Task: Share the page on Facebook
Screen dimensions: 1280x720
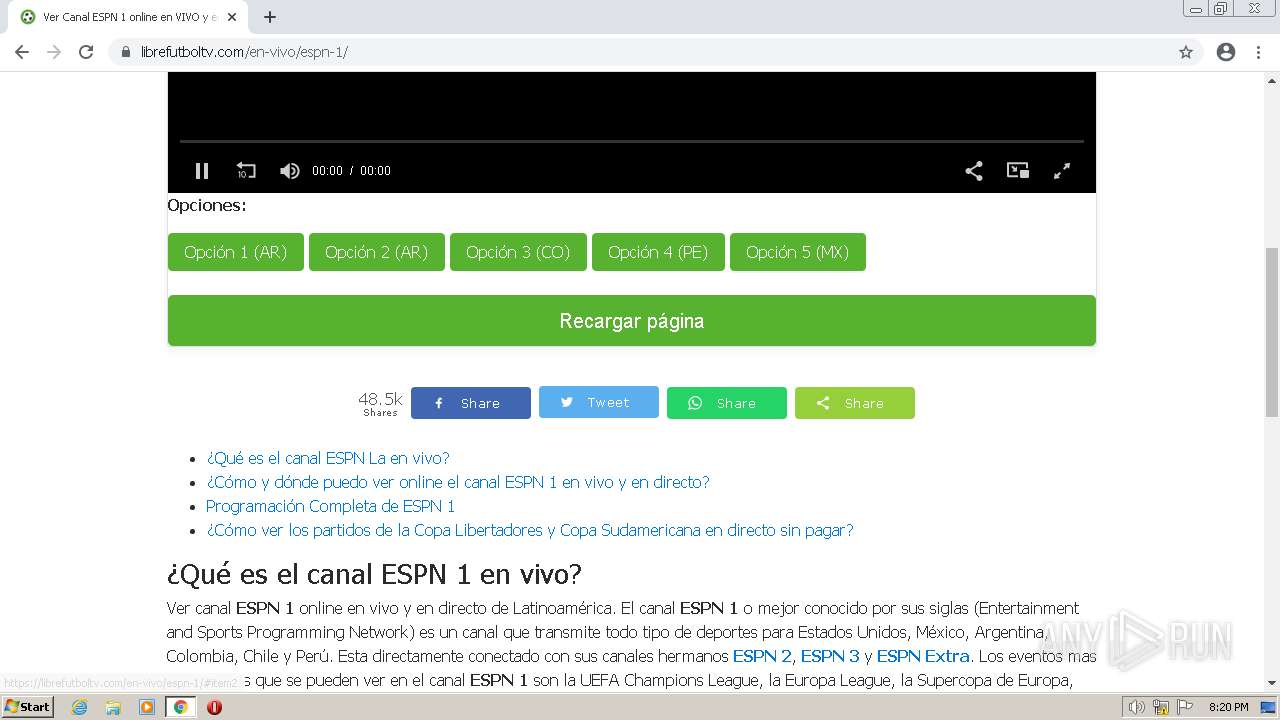Action: tap(471, 403)
